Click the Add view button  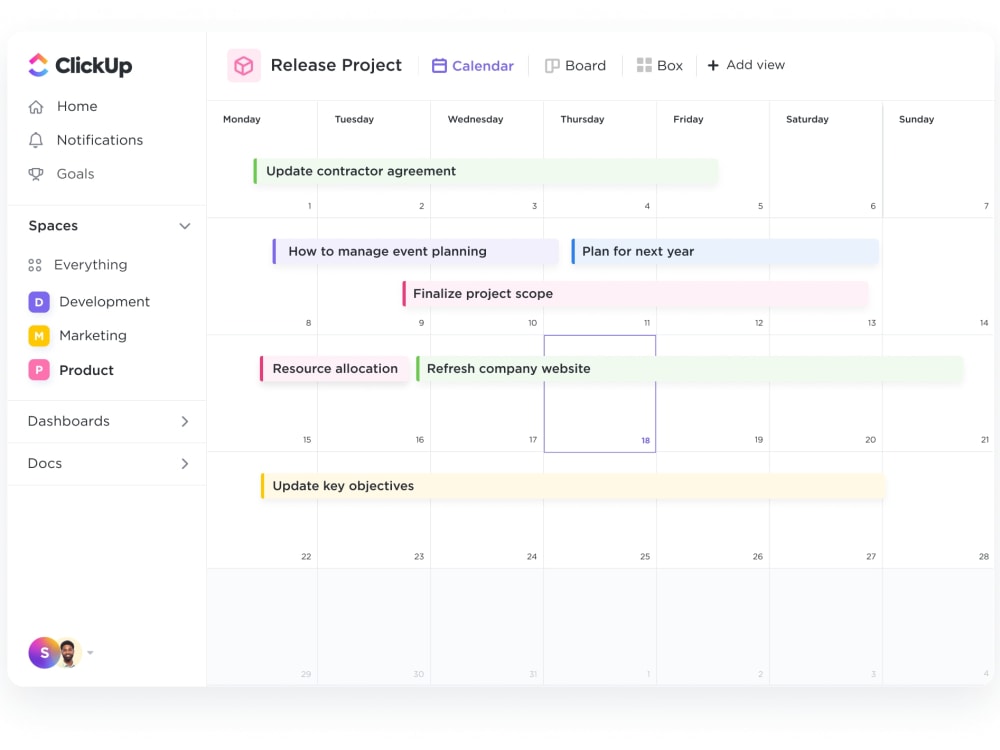pyautogui.click(x=746, y=65)
